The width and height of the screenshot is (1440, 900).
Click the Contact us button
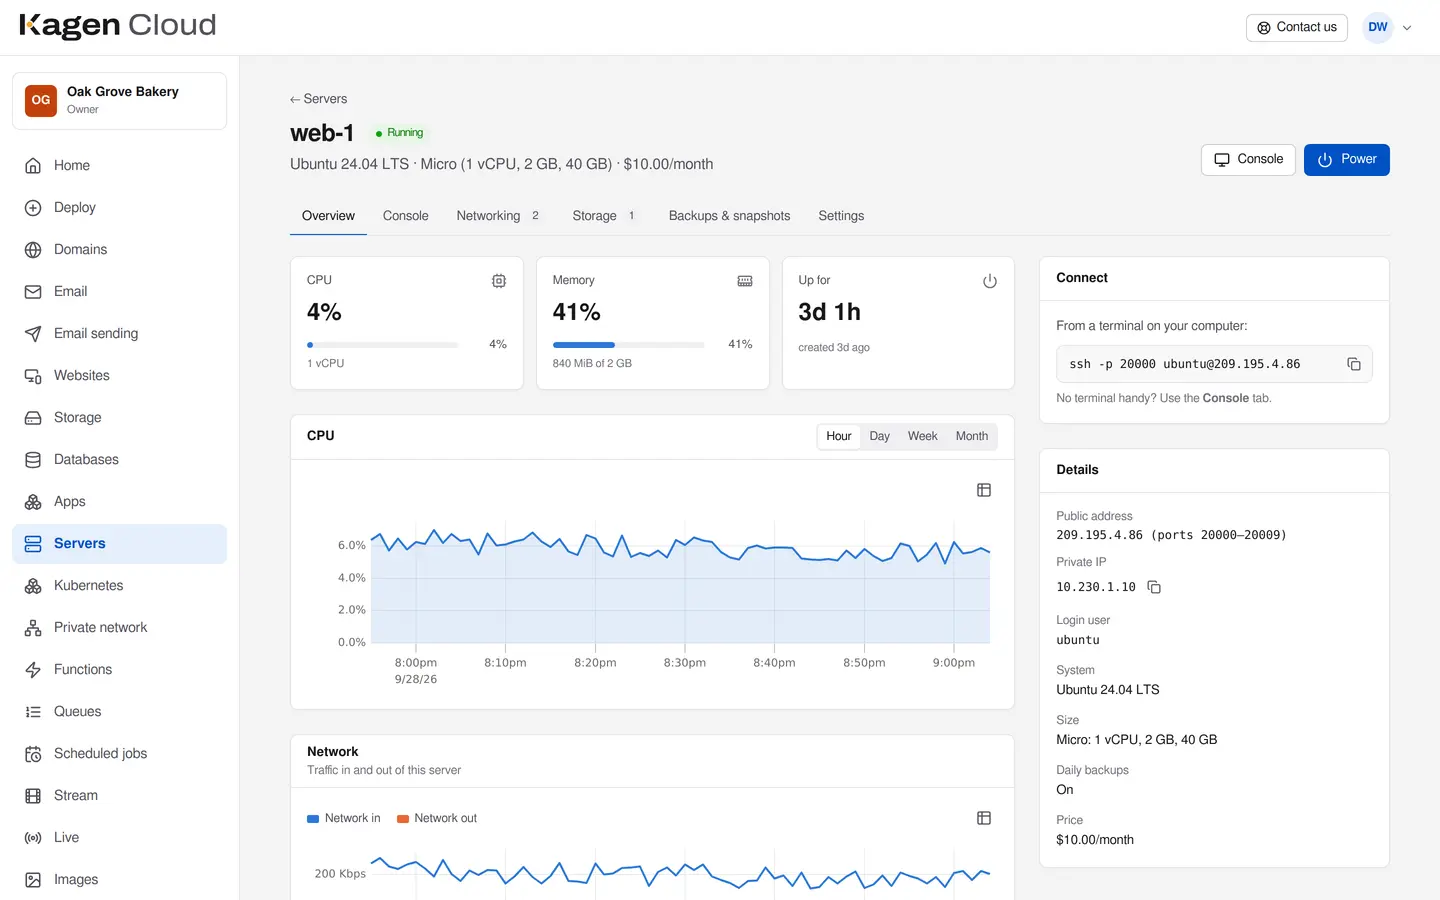pyautogui.click(x=1297, y=28)
